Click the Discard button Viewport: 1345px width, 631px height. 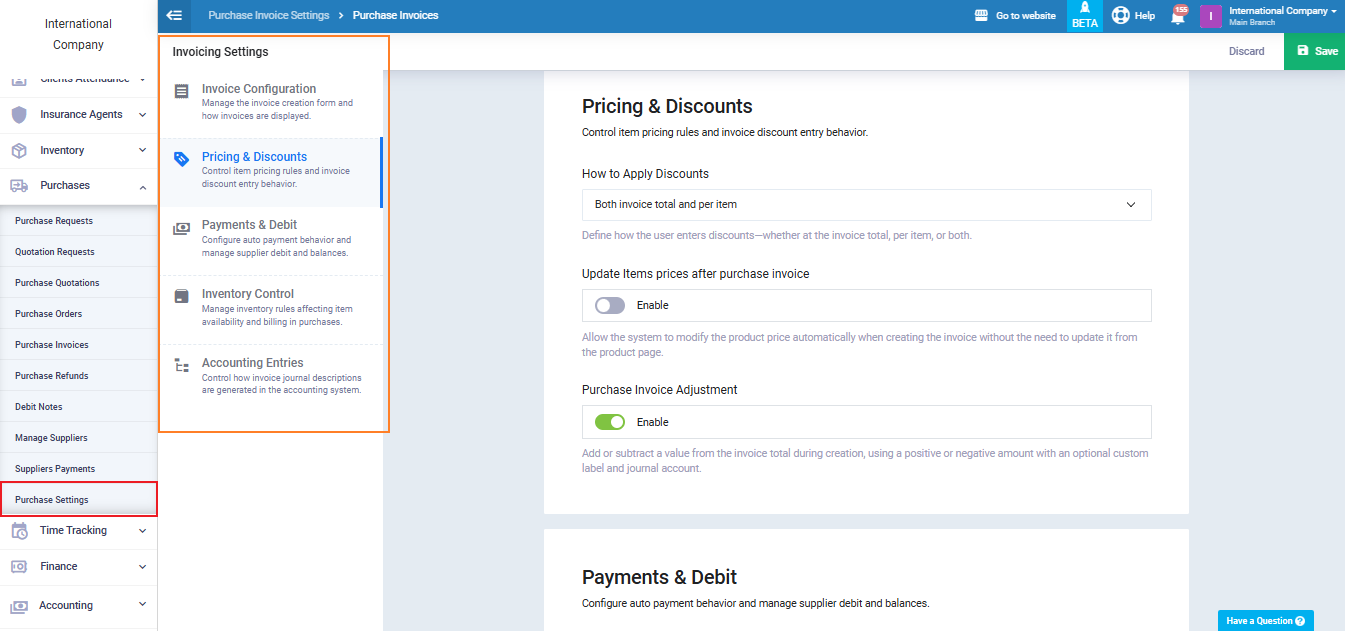coord(1246,51)
